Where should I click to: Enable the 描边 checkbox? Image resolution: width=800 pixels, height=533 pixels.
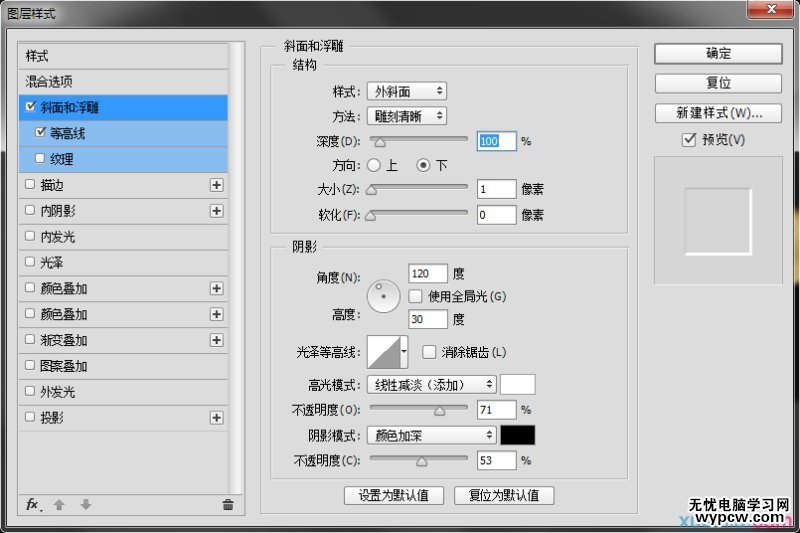30,184
